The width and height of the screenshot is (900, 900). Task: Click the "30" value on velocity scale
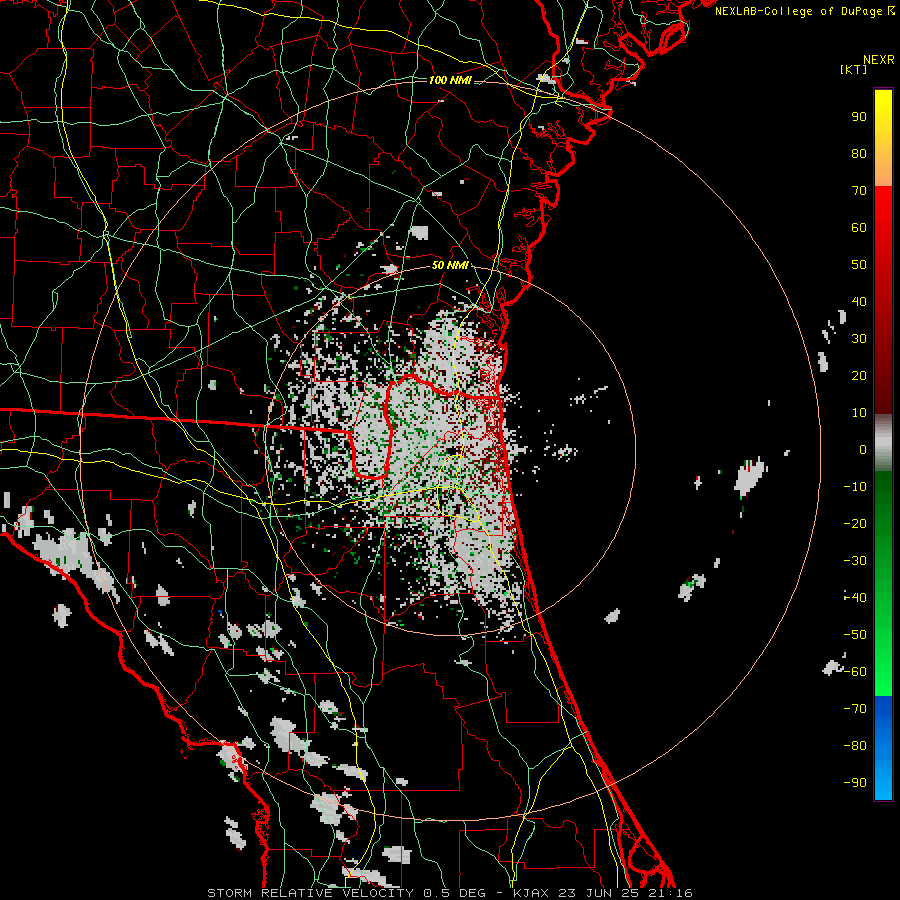pos(859,339)
